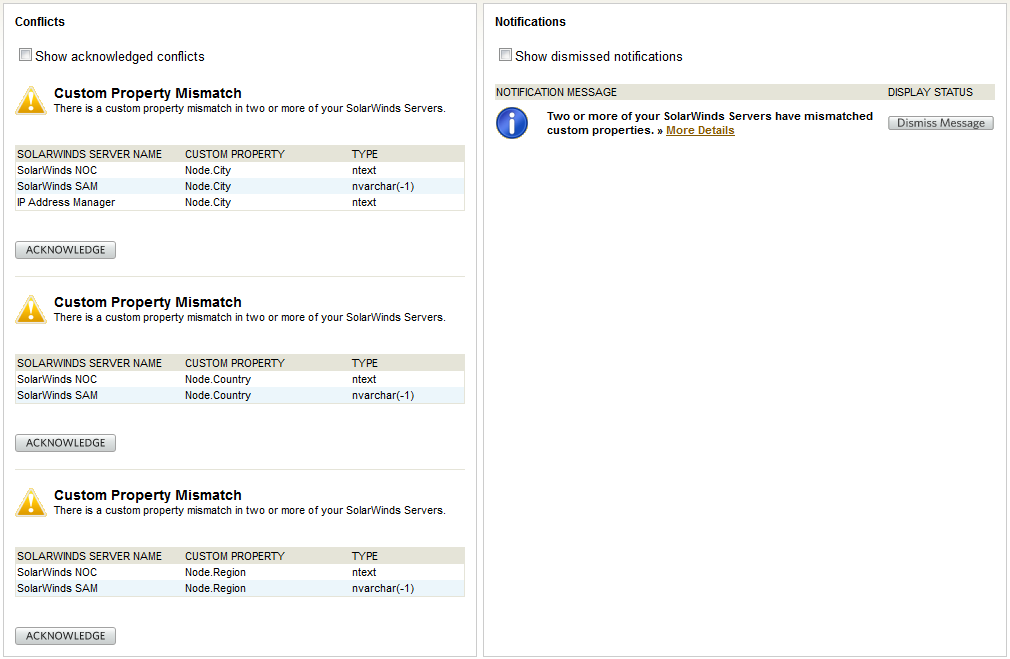
Task: Toggle Show dismissed notifications checkbox
Action: click(x=506, y=56)
